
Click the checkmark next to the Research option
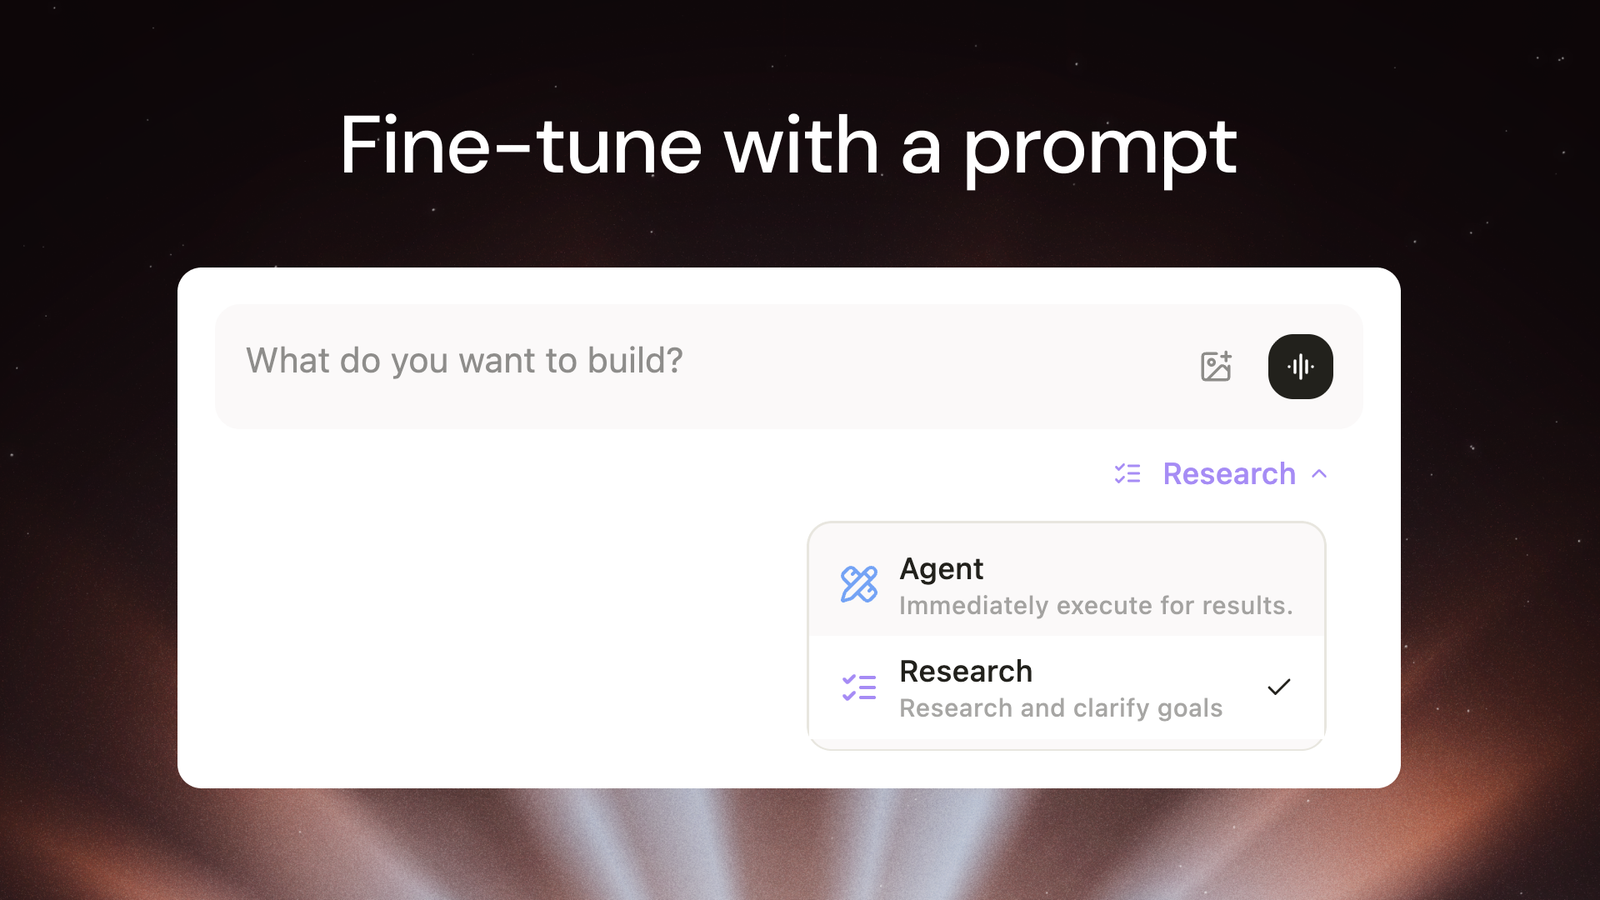click(x=1279, y=687)
